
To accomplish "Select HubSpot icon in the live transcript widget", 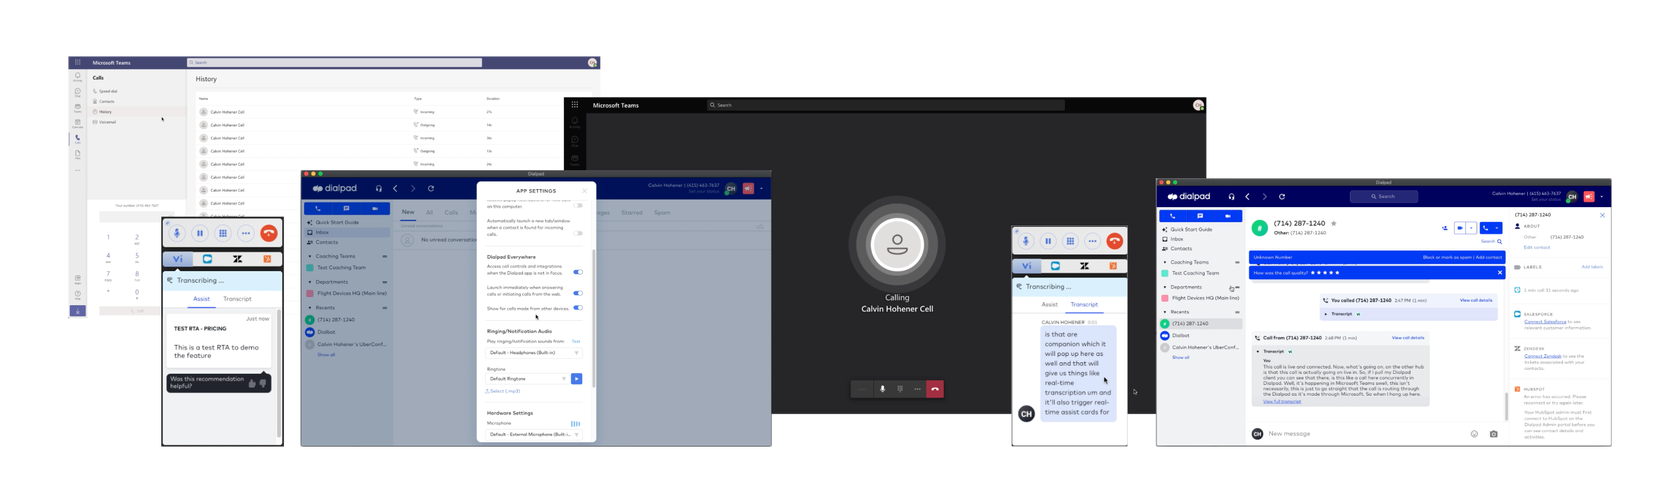I will tap(1113, 266).
